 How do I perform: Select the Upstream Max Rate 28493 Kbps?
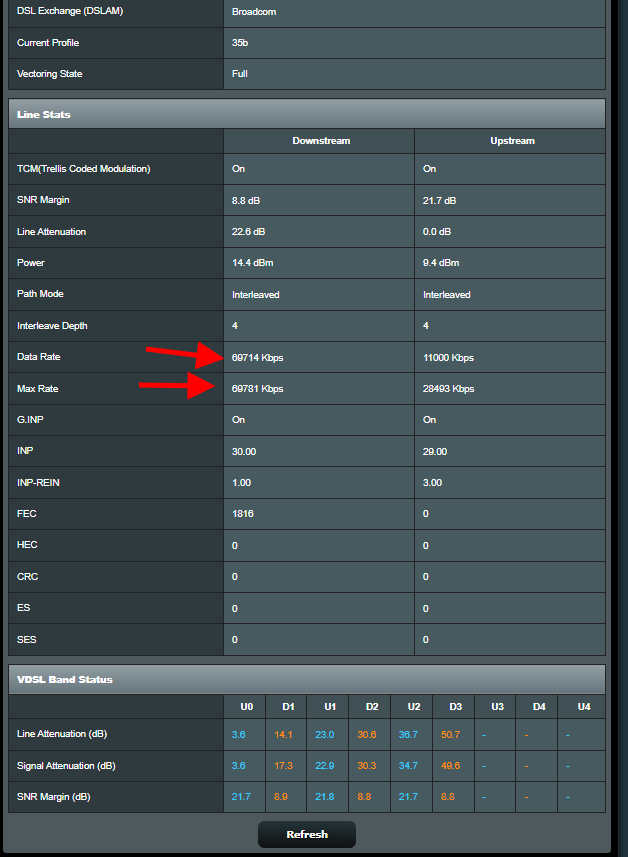click(448, 389)
